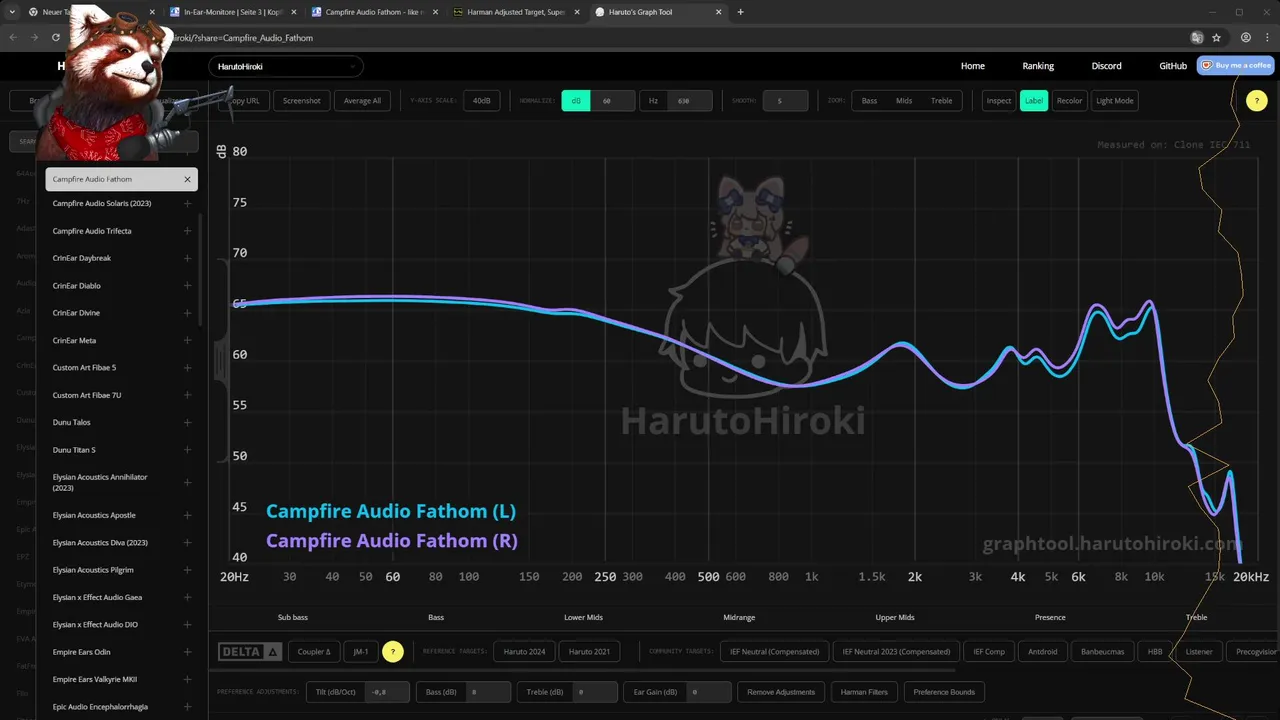Click Buy me a coffee button
Image resolution: width=1280 pixels, height=720 pixels.
tap(1235, 65)
